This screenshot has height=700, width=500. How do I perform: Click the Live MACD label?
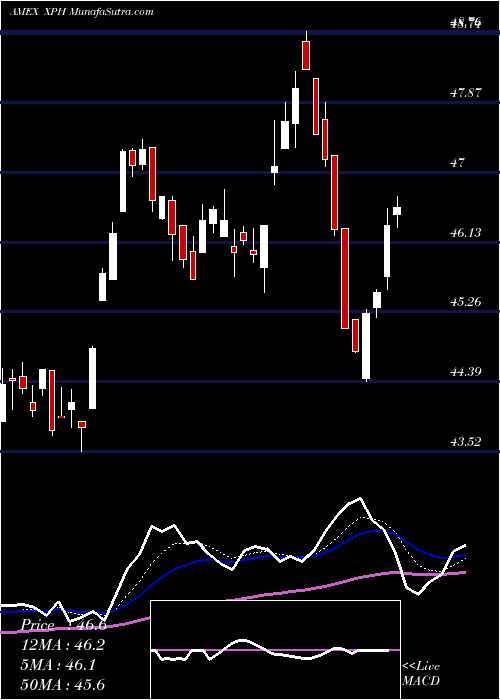coord(421,673)
